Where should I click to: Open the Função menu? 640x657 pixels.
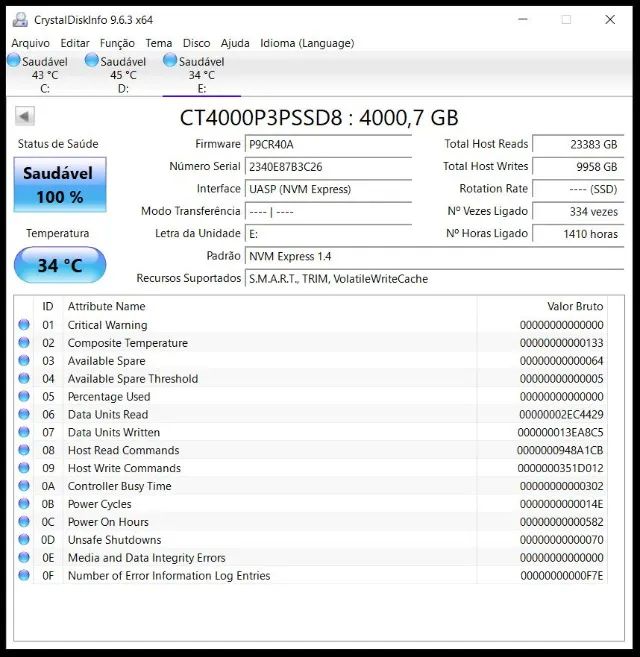click(117, 43)
